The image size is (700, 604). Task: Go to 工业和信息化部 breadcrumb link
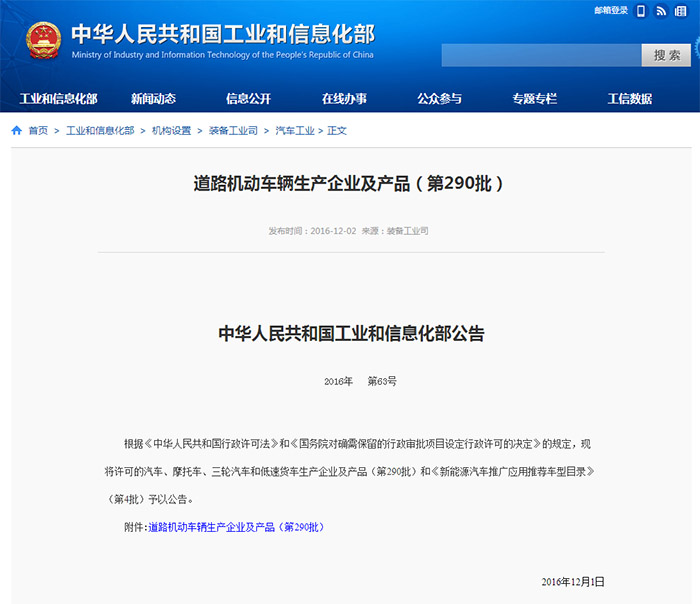pos(100,130)
